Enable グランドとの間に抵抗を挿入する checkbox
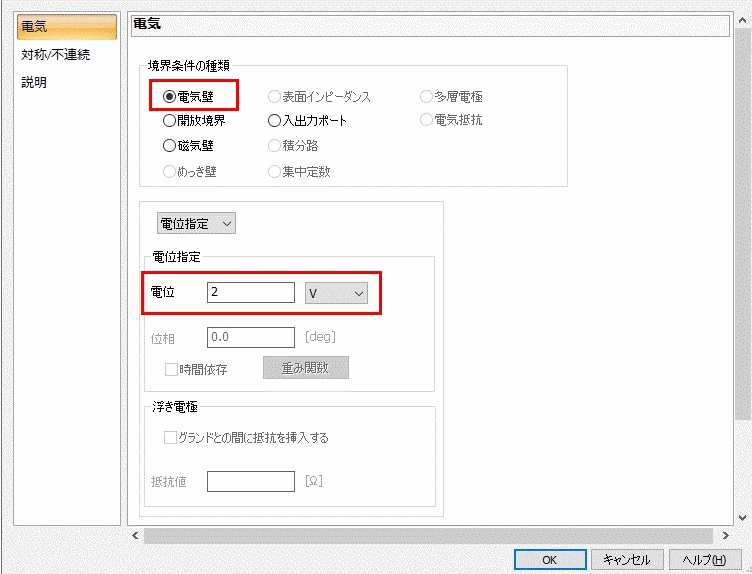The image size is (752, 574). tap(172, 437)
